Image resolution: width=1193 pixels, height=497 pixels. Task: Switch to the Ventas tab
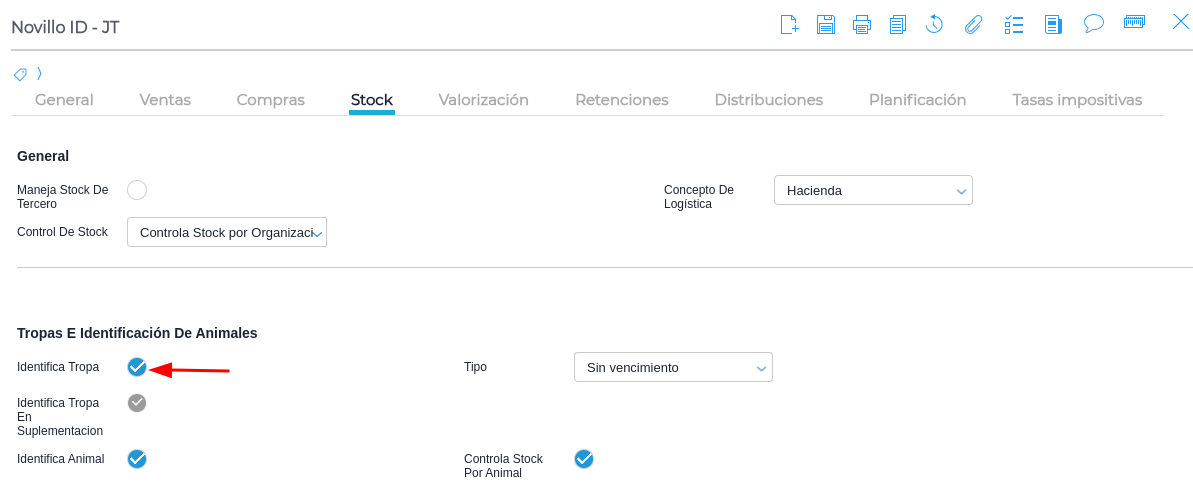pos(165,100)
